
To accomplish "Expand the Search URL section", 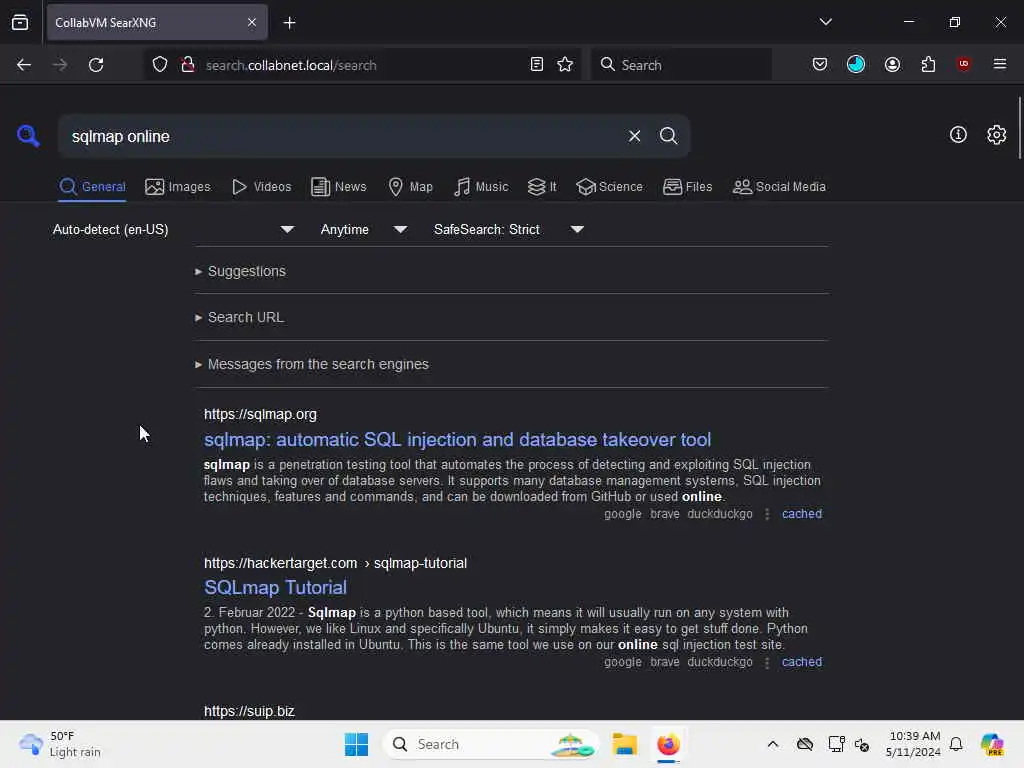I will coord(239,317).
